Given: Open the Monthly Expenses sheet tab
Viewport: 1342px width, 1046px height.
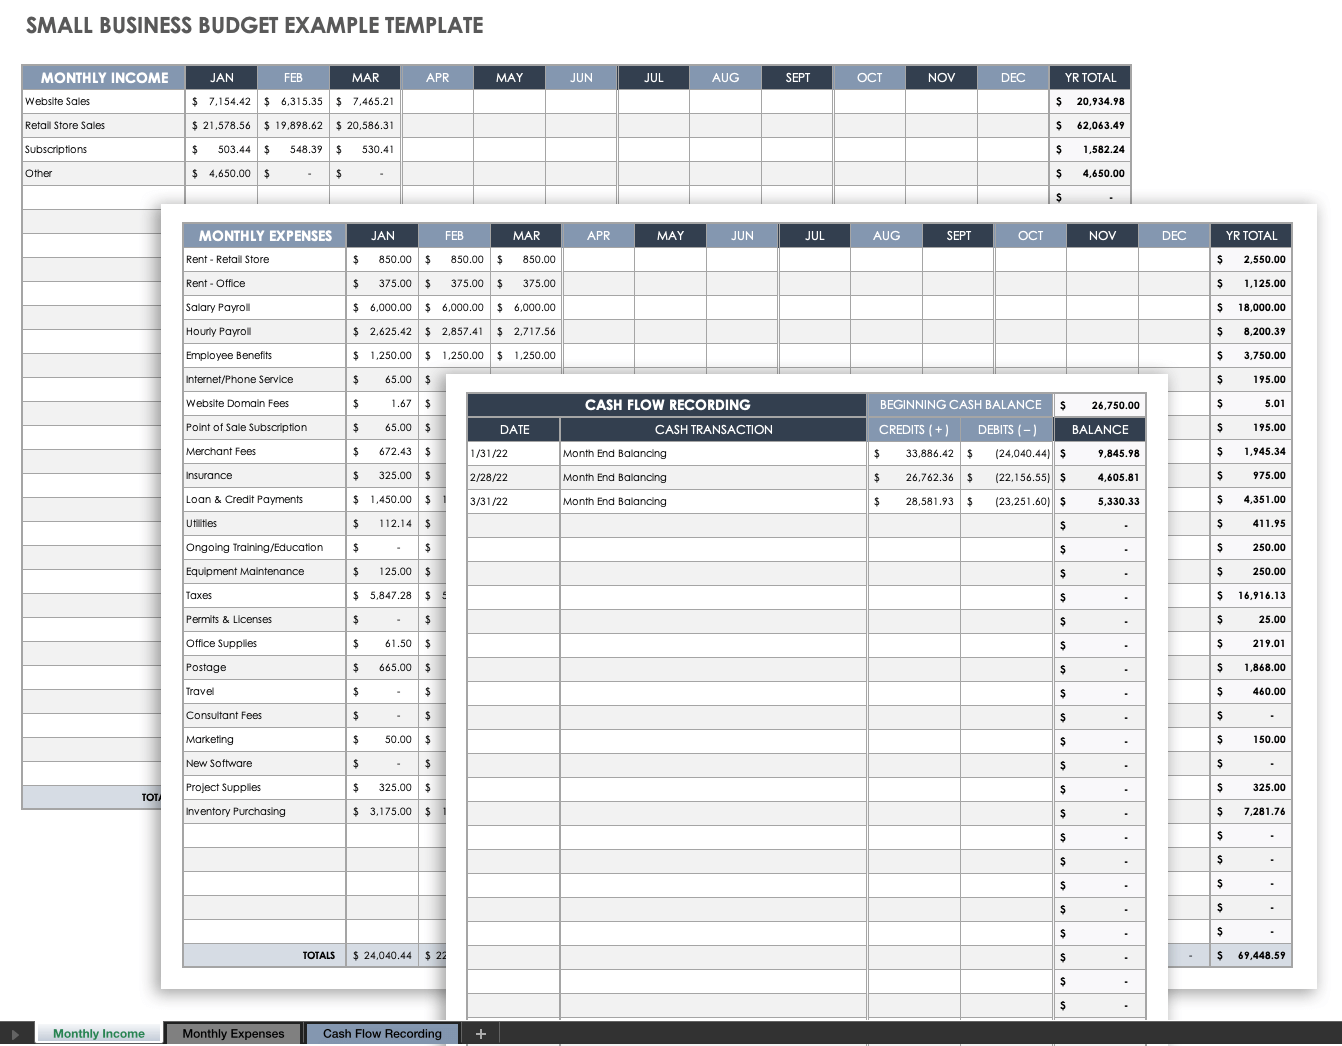Looking at the screenshot, I should pyautogui.click(x=233, y=1033).
